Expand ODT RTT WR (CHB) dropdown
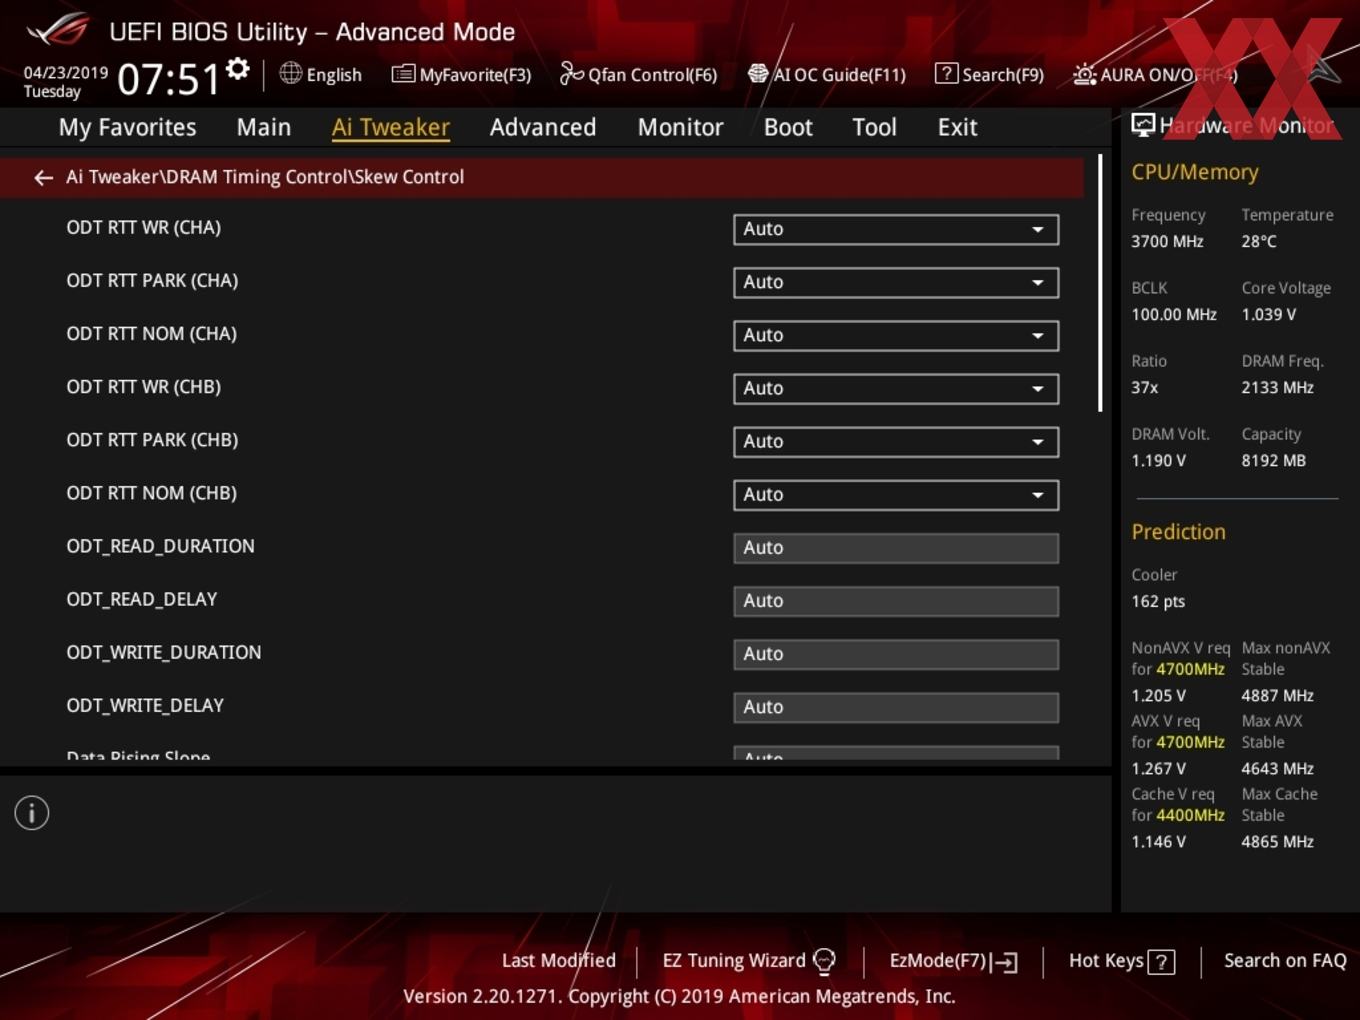The width and height of the screenshot is (1360, 1020). tap(896, 388)
